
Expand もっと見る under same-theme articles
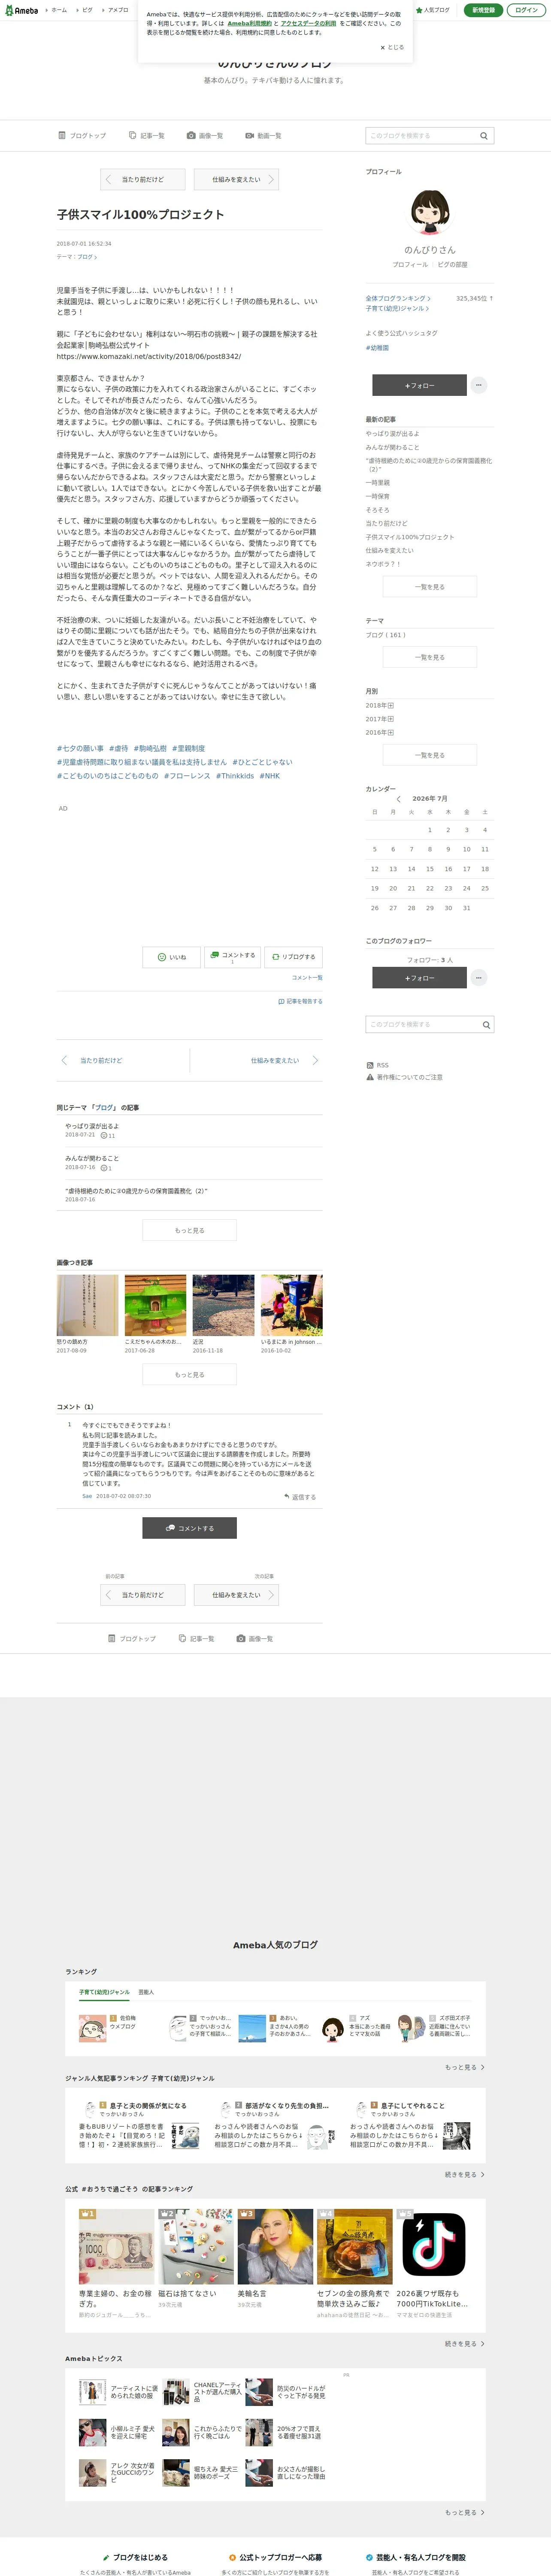click(x=189, y=1230)
